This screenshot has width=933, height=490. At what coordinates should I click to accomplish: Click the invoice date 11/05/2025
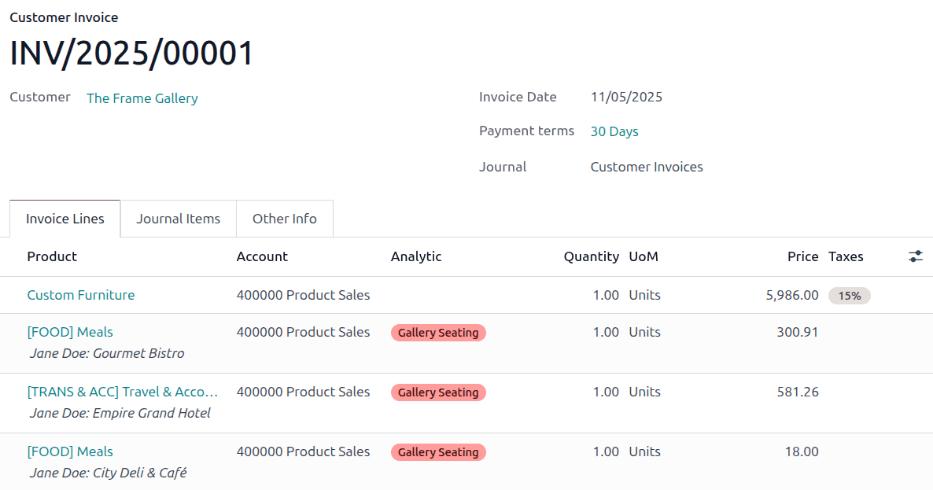point(626,97)
